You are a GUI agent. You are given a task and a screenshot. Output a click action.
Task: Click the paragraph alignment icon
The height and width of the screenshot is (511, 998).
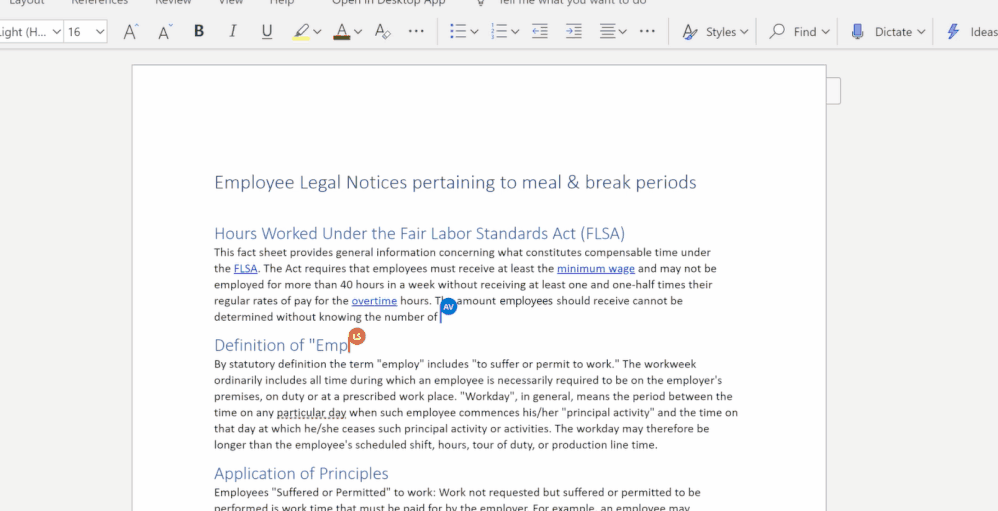(608, 32)
